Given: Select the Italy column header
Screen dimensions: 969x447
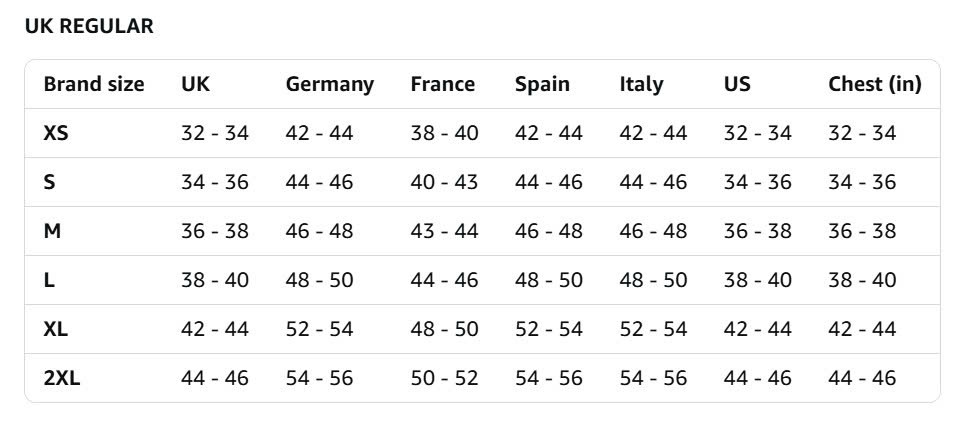Looking at the screenshot, I should tap(641, 84).
